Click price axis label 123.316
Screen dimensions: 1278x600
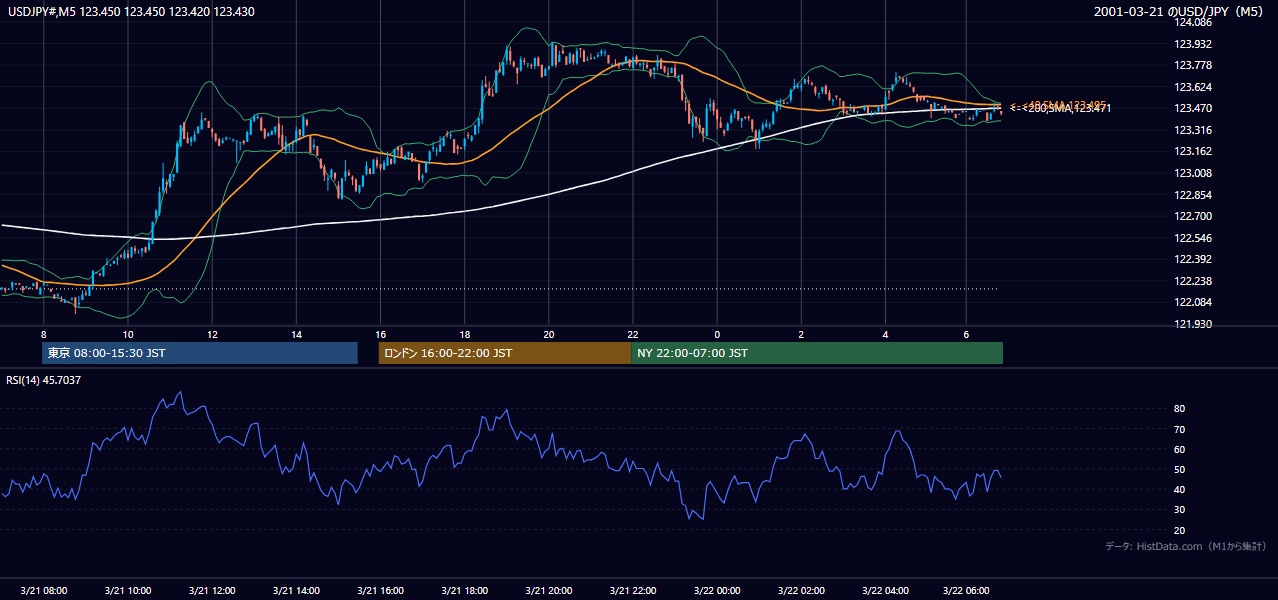point(1191,130)
